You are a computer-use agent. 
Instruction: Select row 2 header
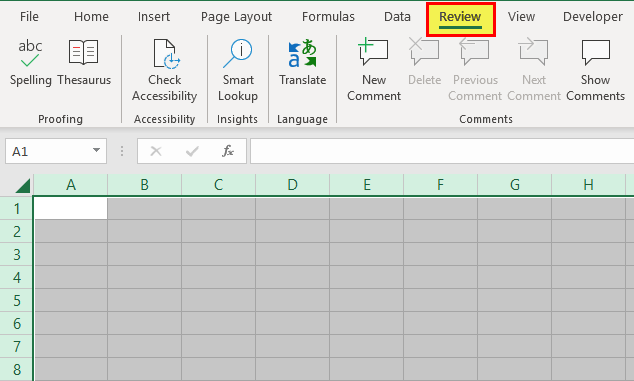pyautogui.click(x=16, y=231)
